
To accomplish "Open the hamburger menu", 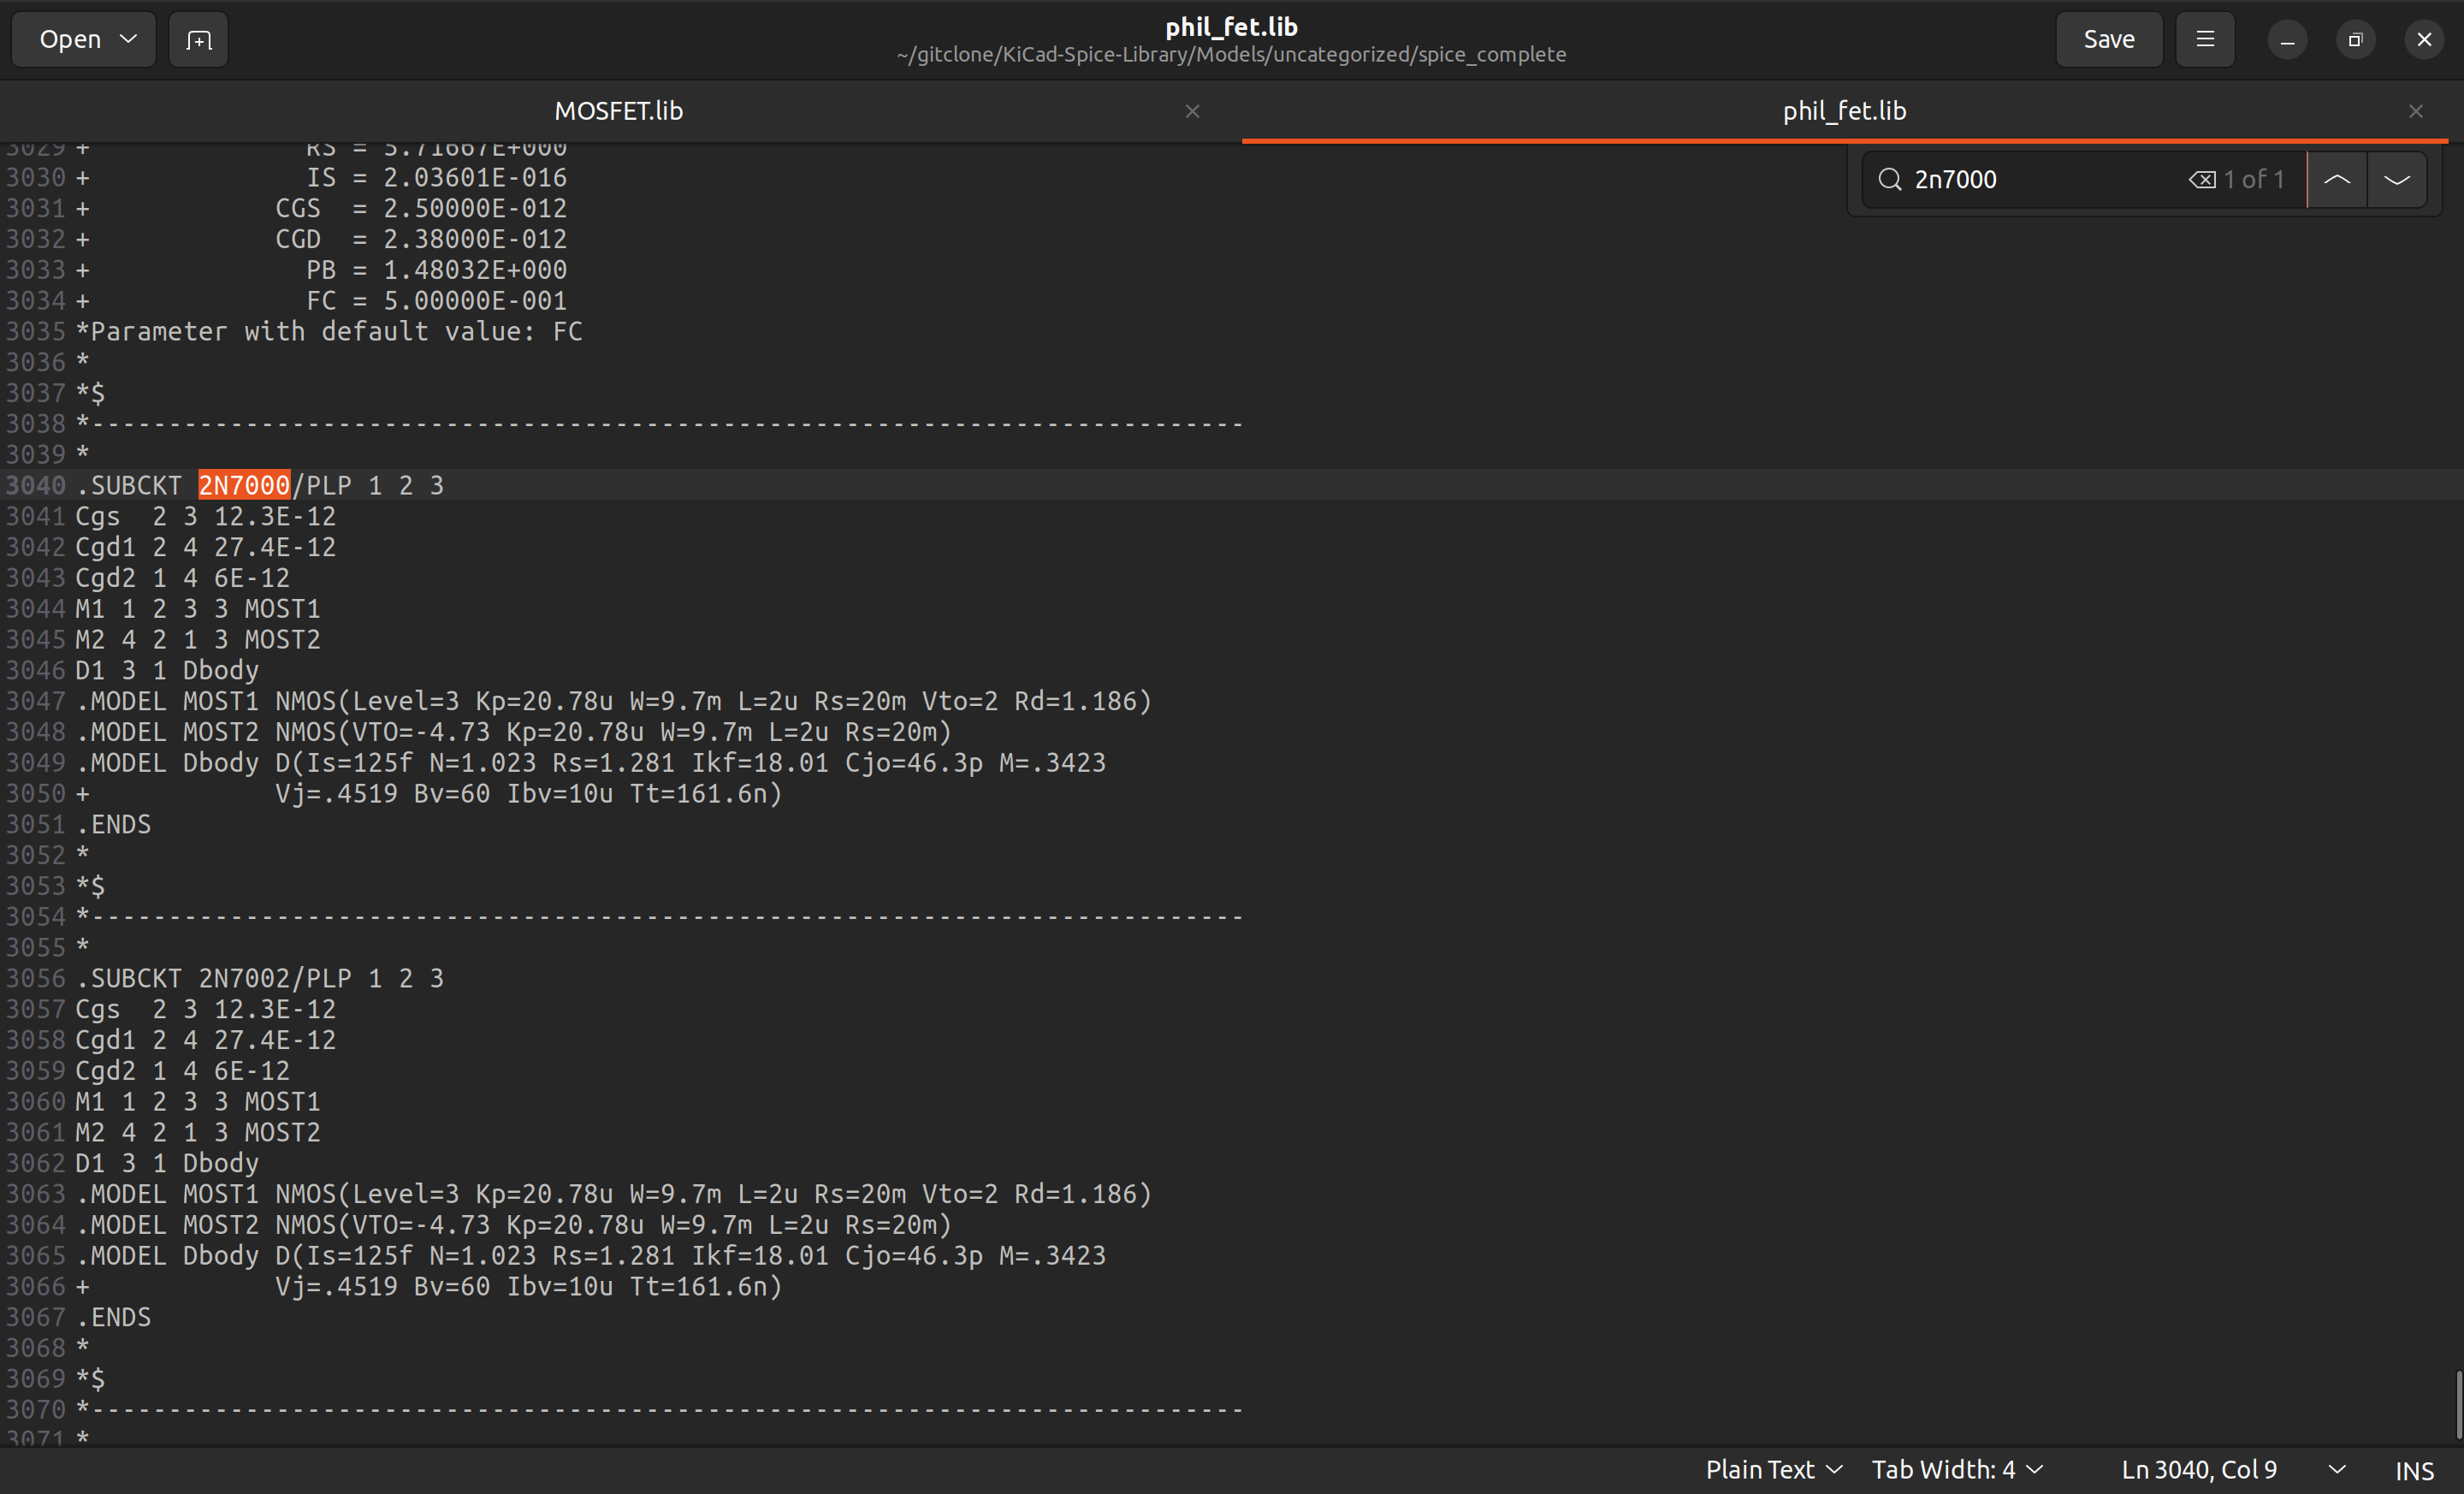I will [2205, 40].
